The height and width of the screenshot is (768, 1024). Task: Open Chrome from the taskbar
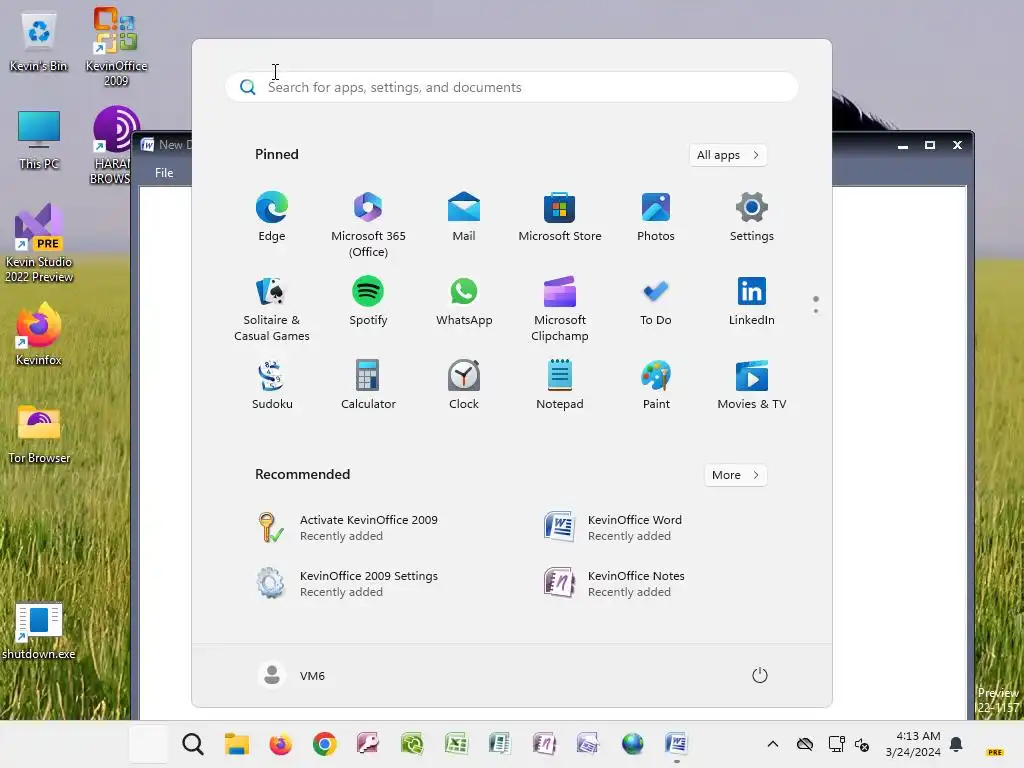click(x=325, y=744)
